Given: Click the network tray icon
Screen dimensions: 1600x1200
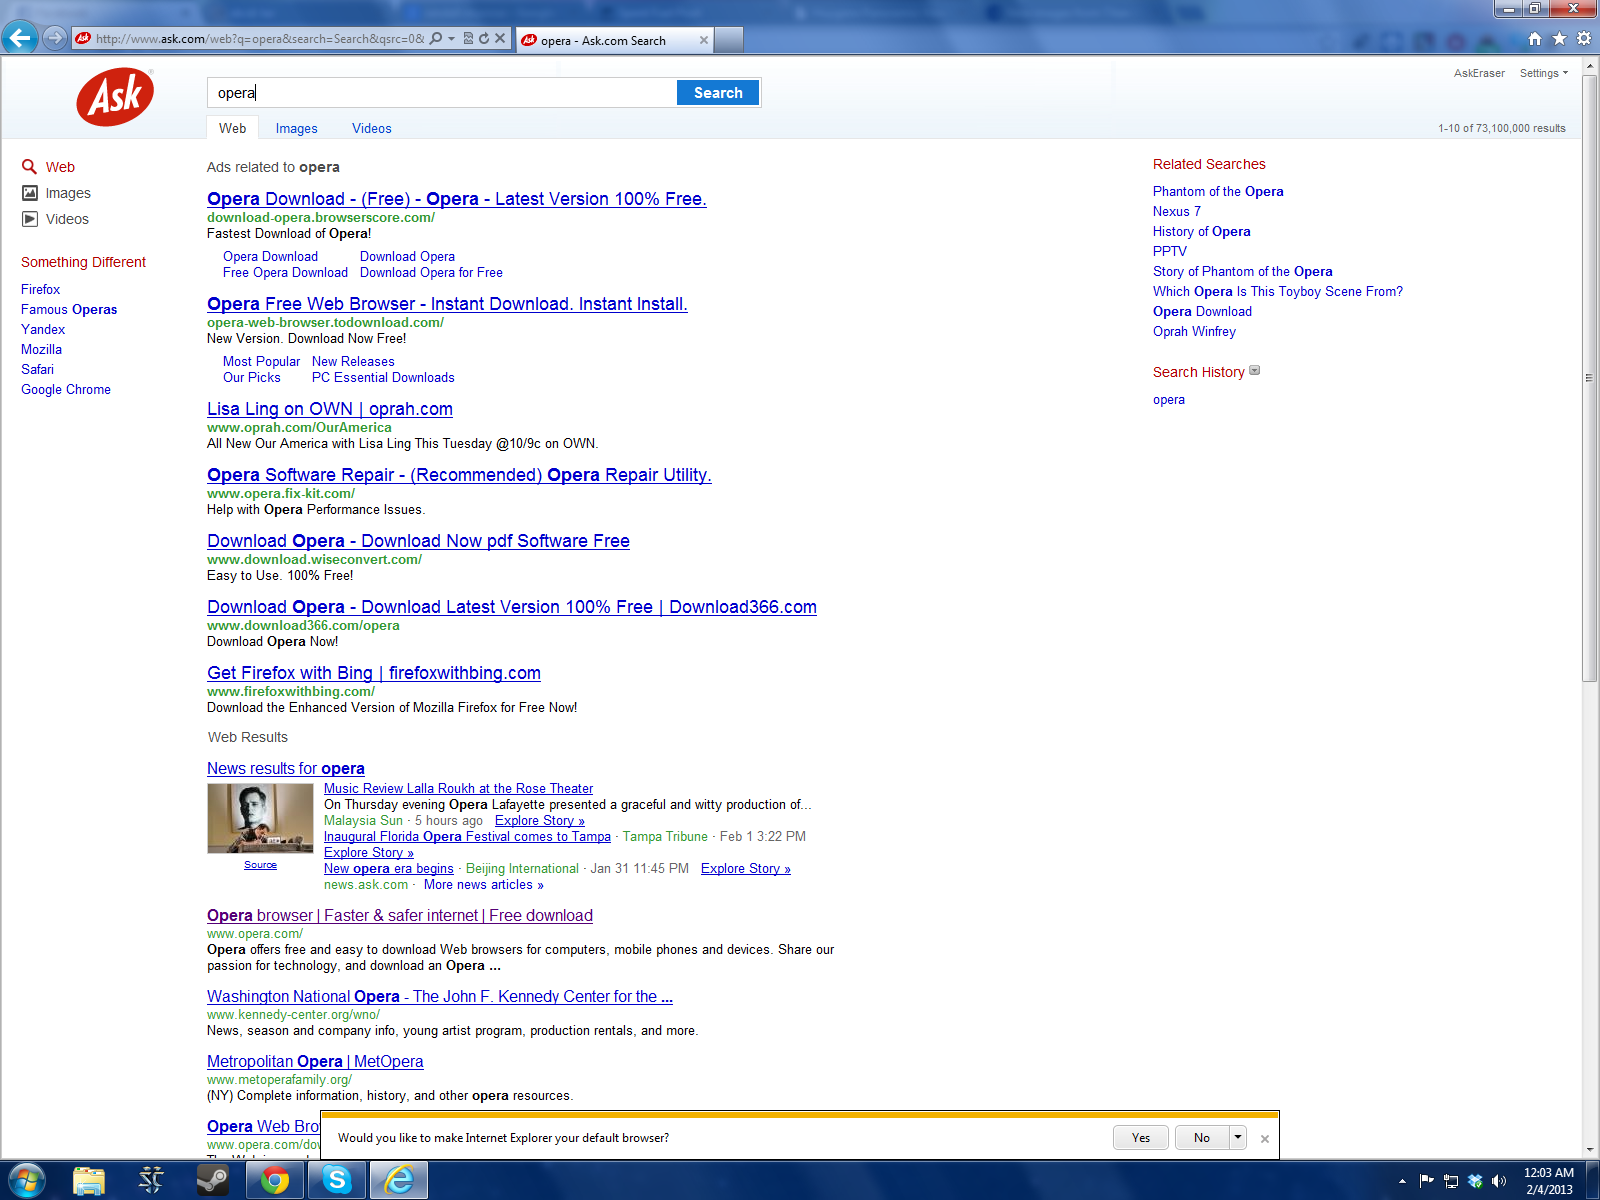Looking at the screenshot, I should pyautogui.click(x=1451, y=1181).
